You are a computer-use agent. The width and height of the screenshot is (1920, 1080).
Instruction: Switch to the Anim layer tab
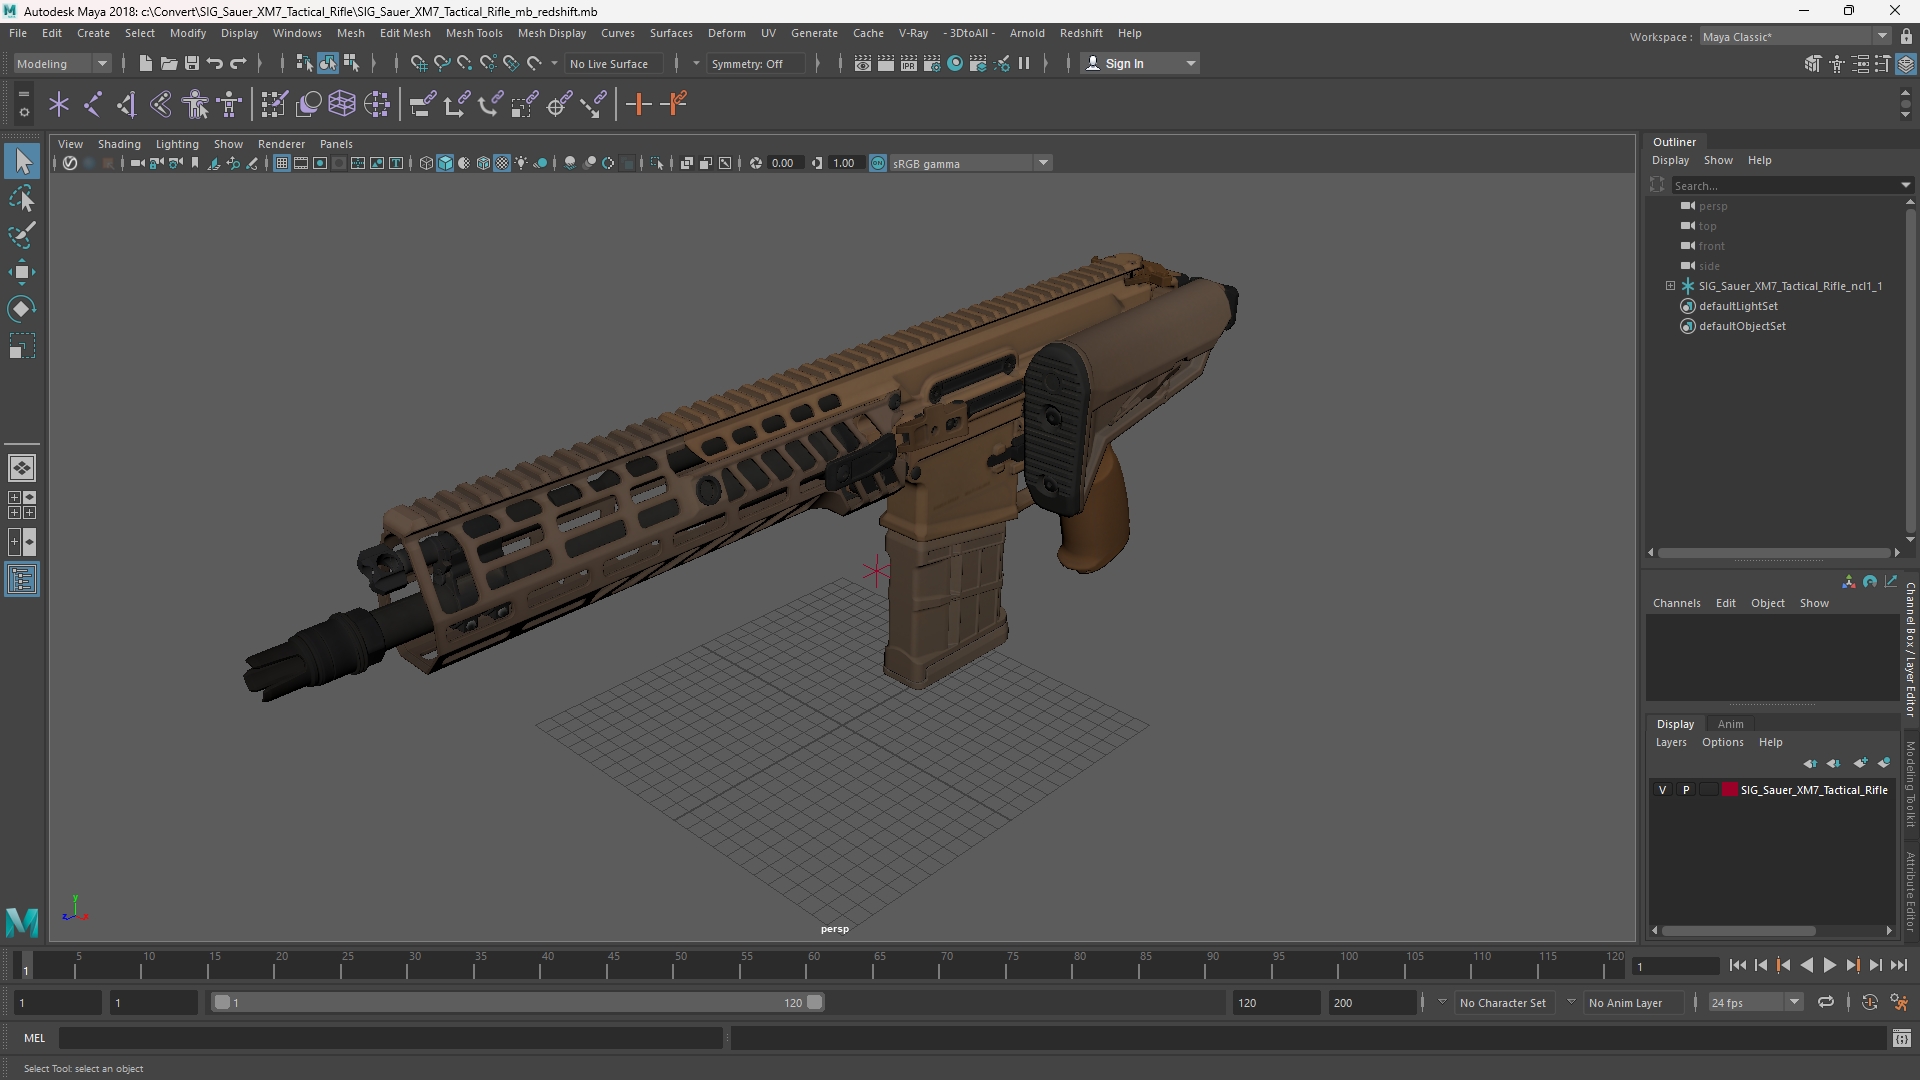point(1730,724)
